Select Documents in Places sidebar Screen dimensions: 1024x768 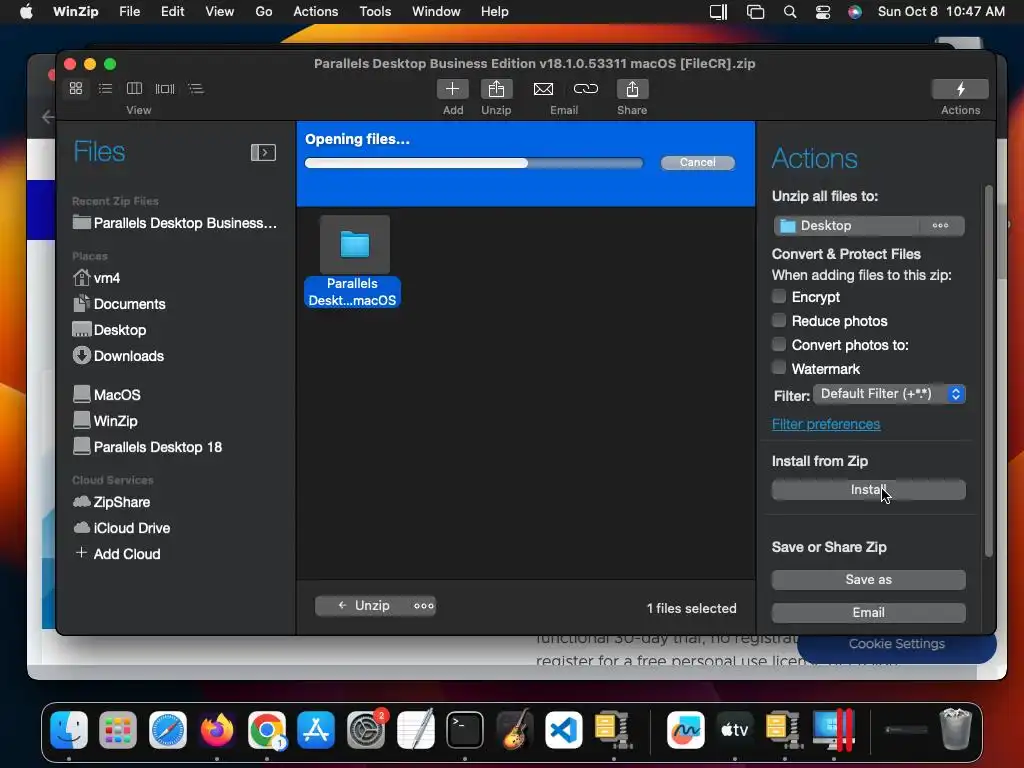coord(119,304)
